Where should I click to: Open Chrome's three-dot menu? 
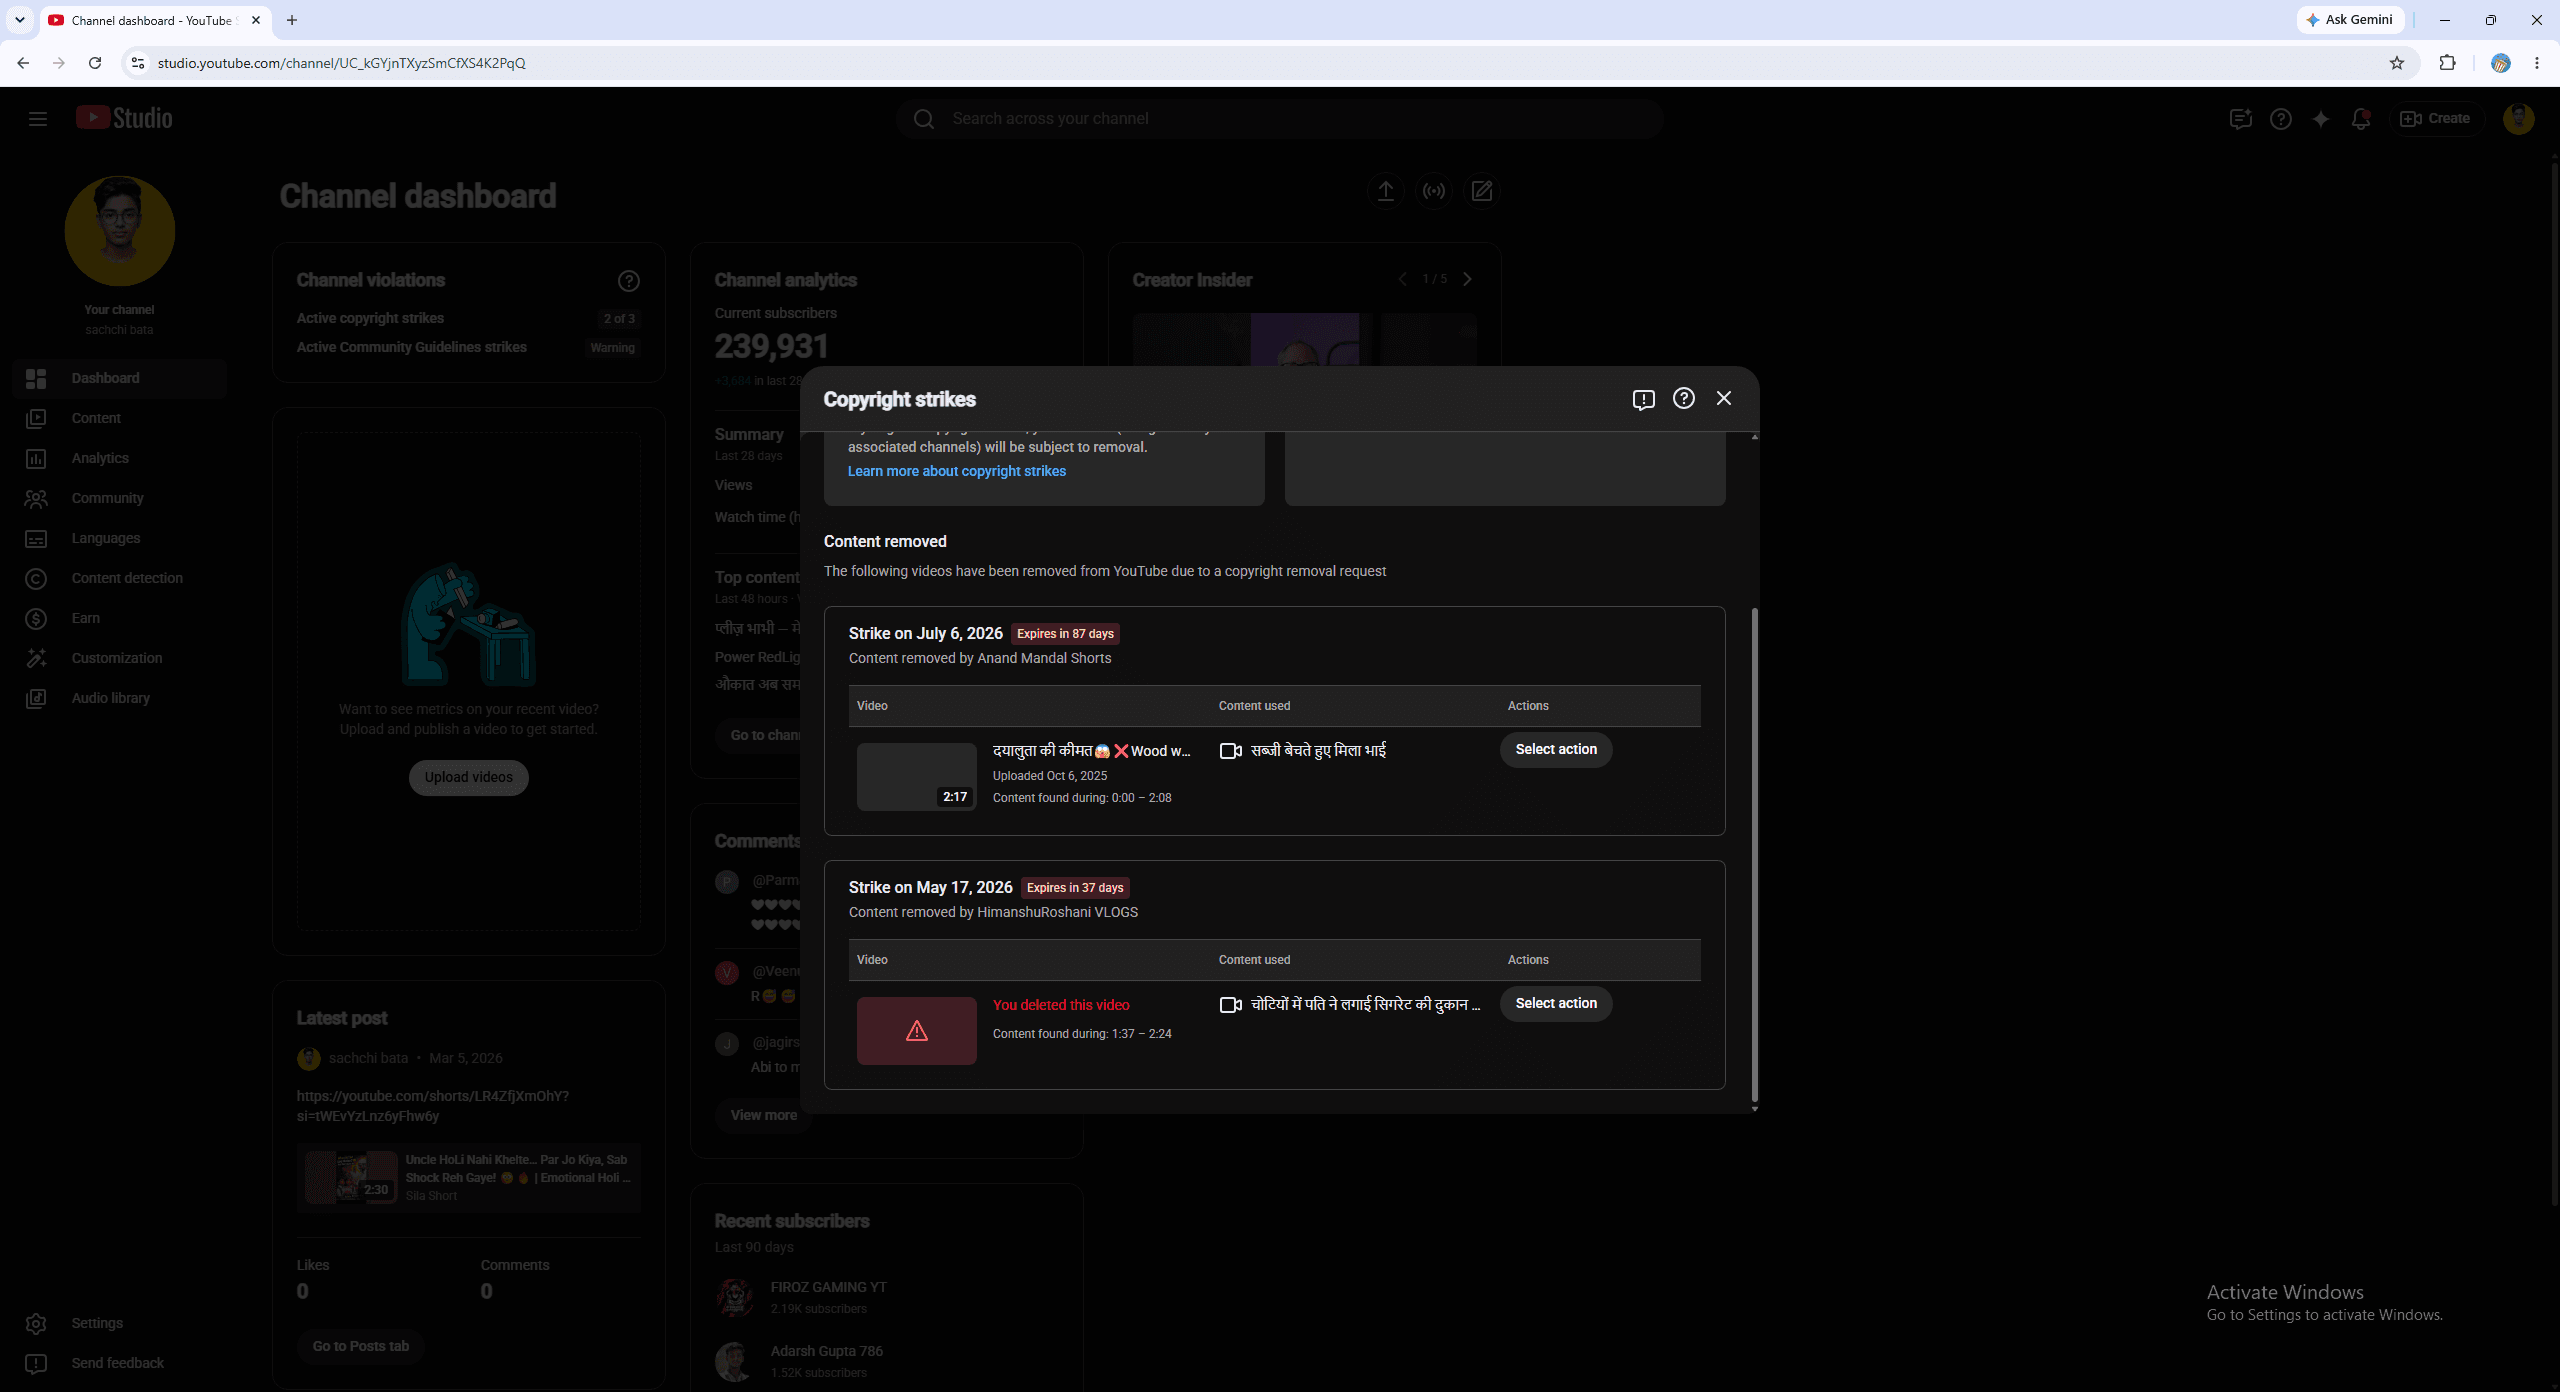click(x=2537, y=63)
